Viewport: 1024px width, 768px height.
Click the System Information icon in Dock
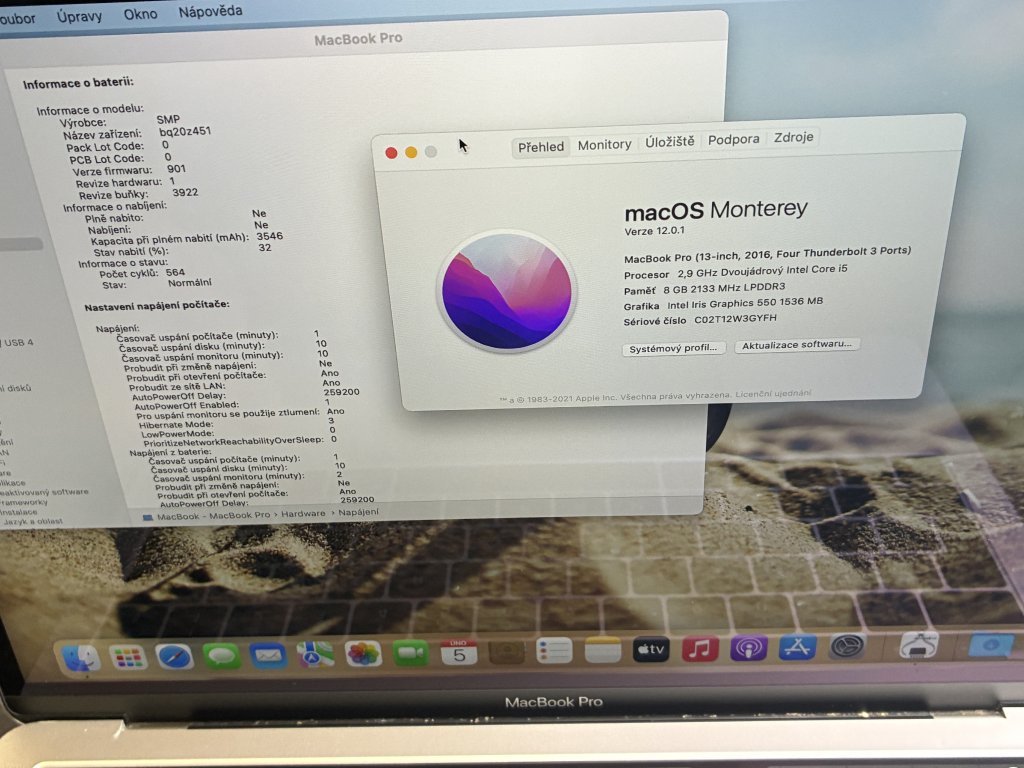[919, 645]
